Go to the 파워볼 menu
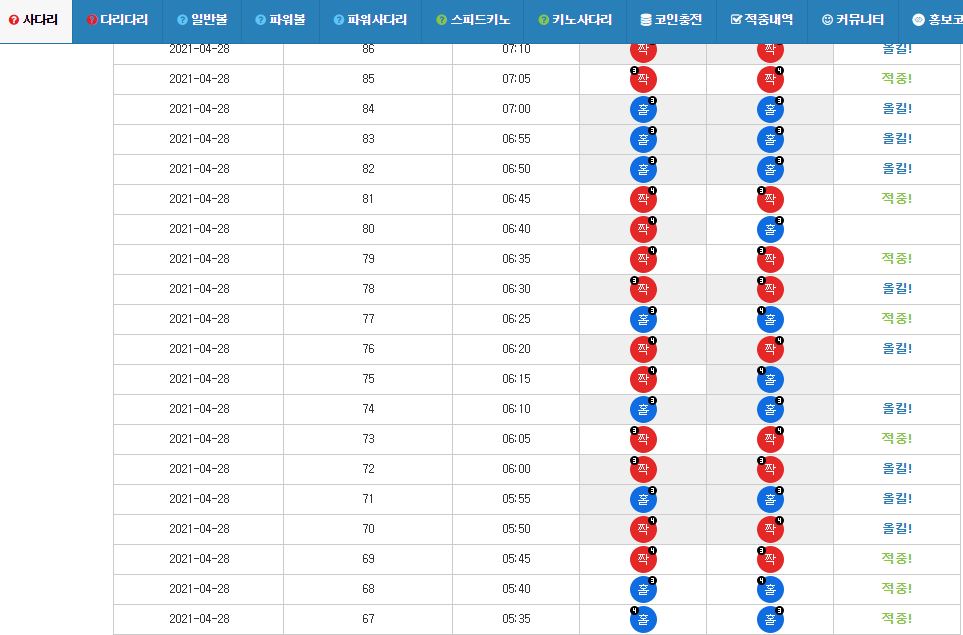 (x=280, y=20)
